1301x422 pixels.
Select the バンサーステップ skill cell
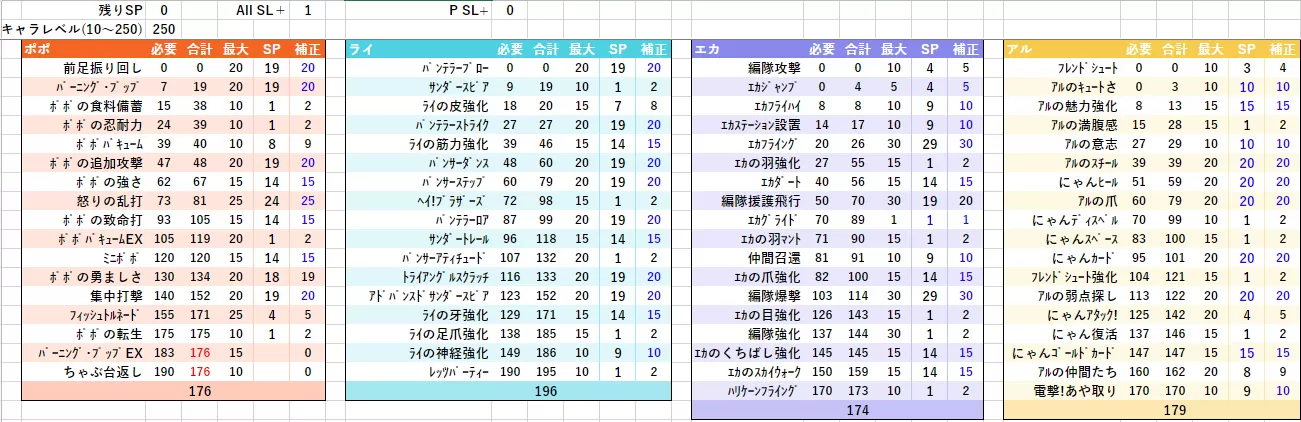[420, 181]
